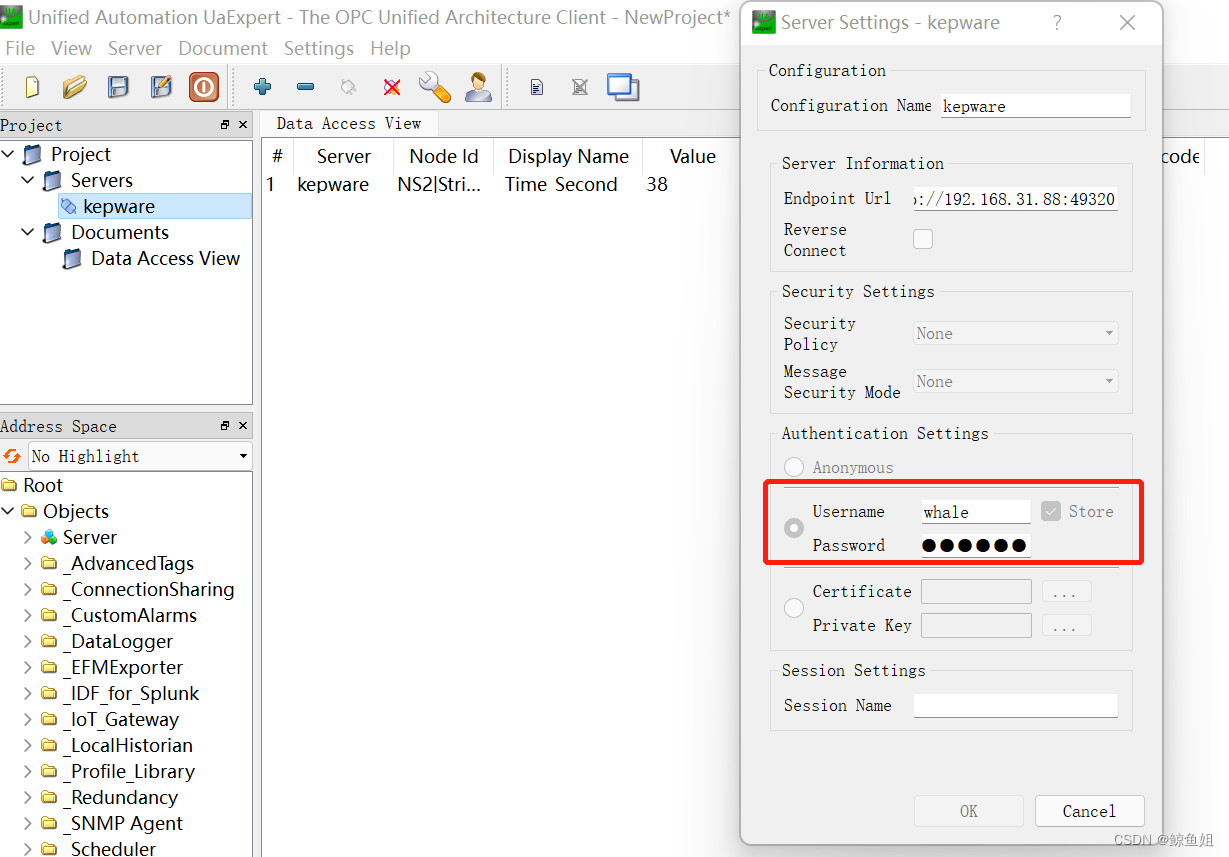The image size is (1229, 857).
Task: Open the Document menu
Action: point(223,48)
